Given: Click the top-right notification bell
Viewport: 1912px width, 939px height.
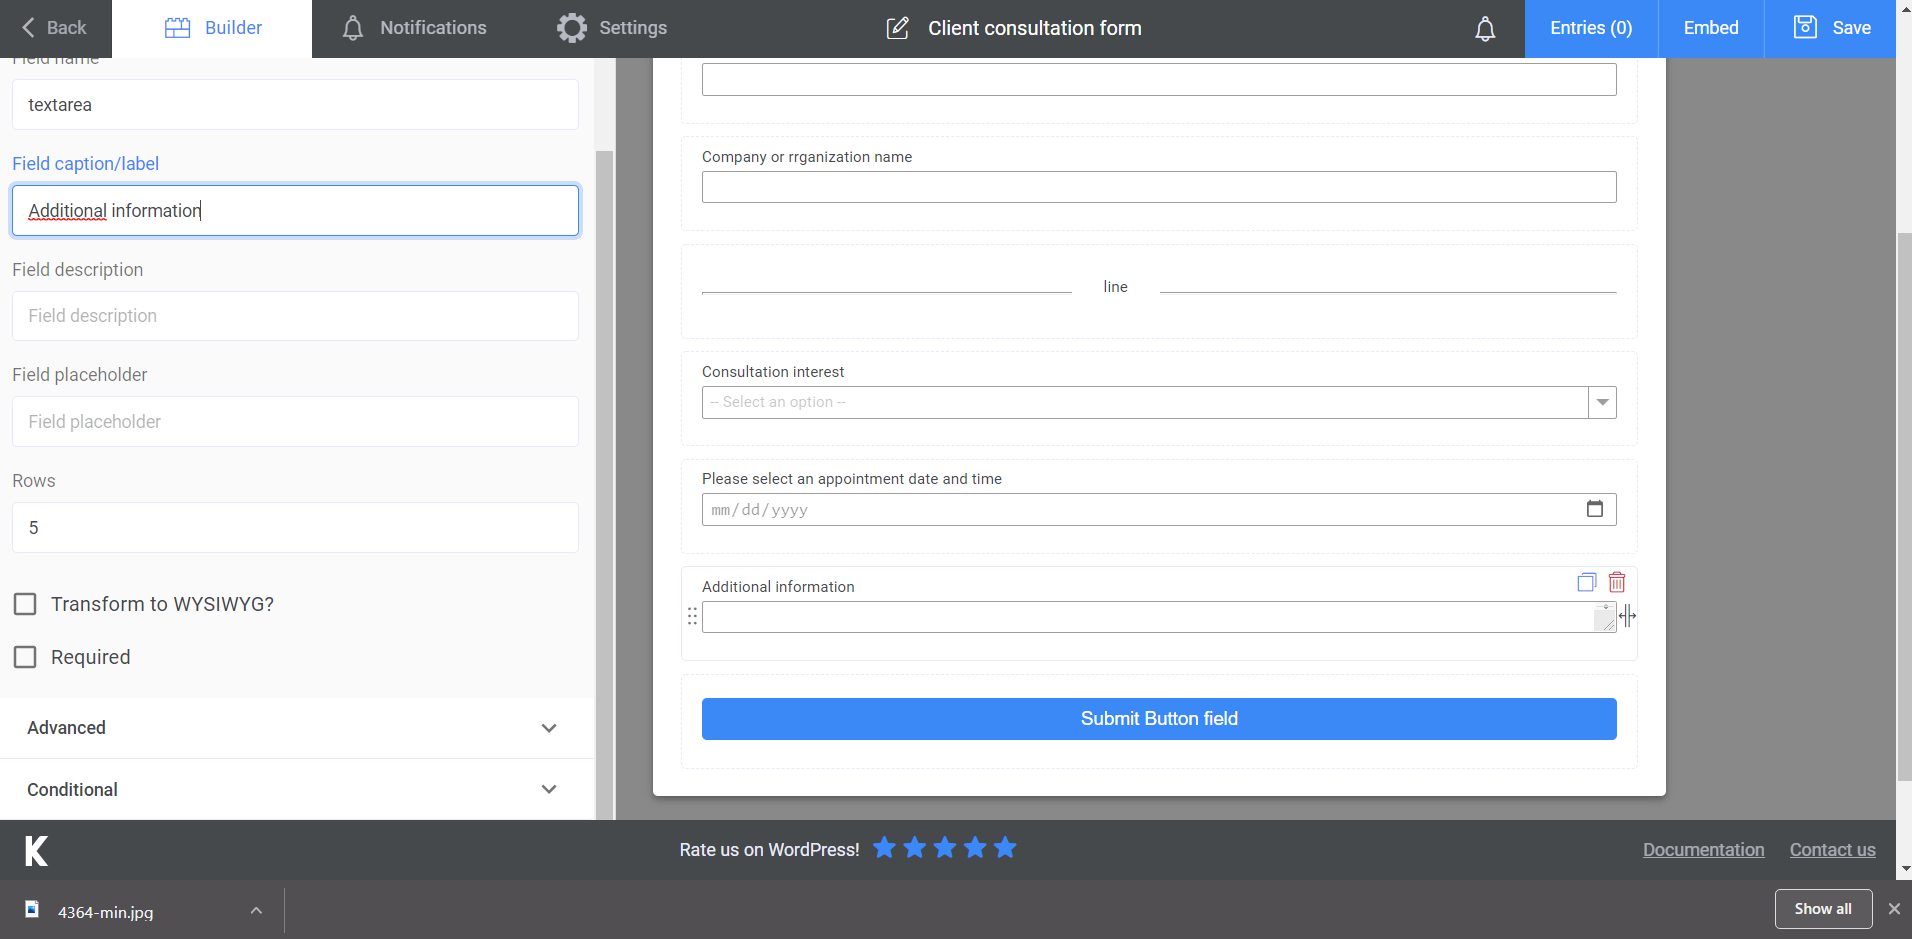Looking at the screenshot, I should [x=1485, y=29].
